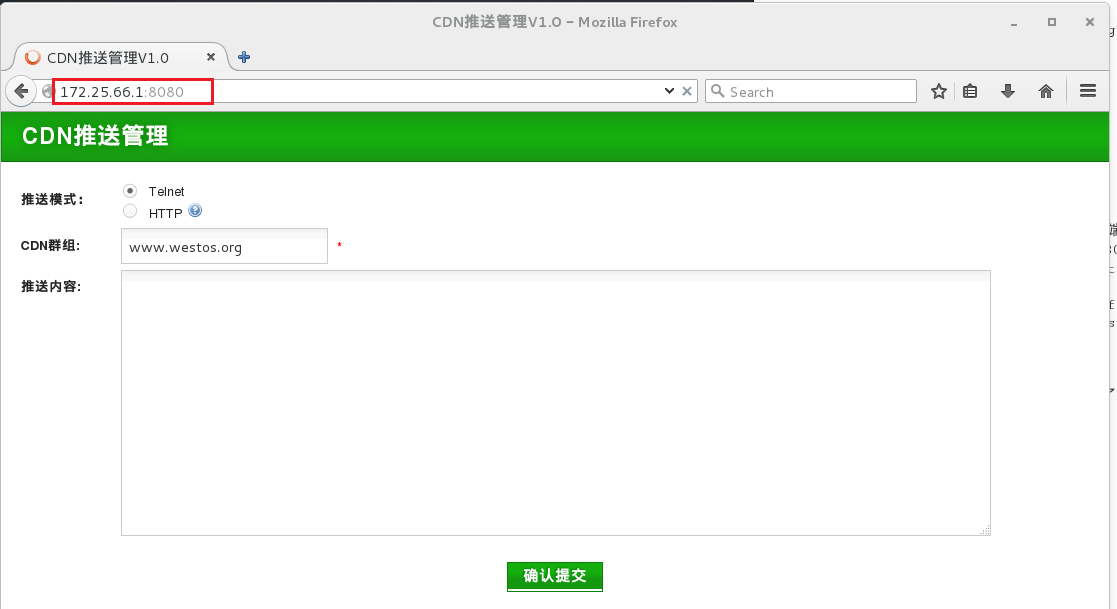
Task: Go back using the back arrow button
Action: (21, 91)
